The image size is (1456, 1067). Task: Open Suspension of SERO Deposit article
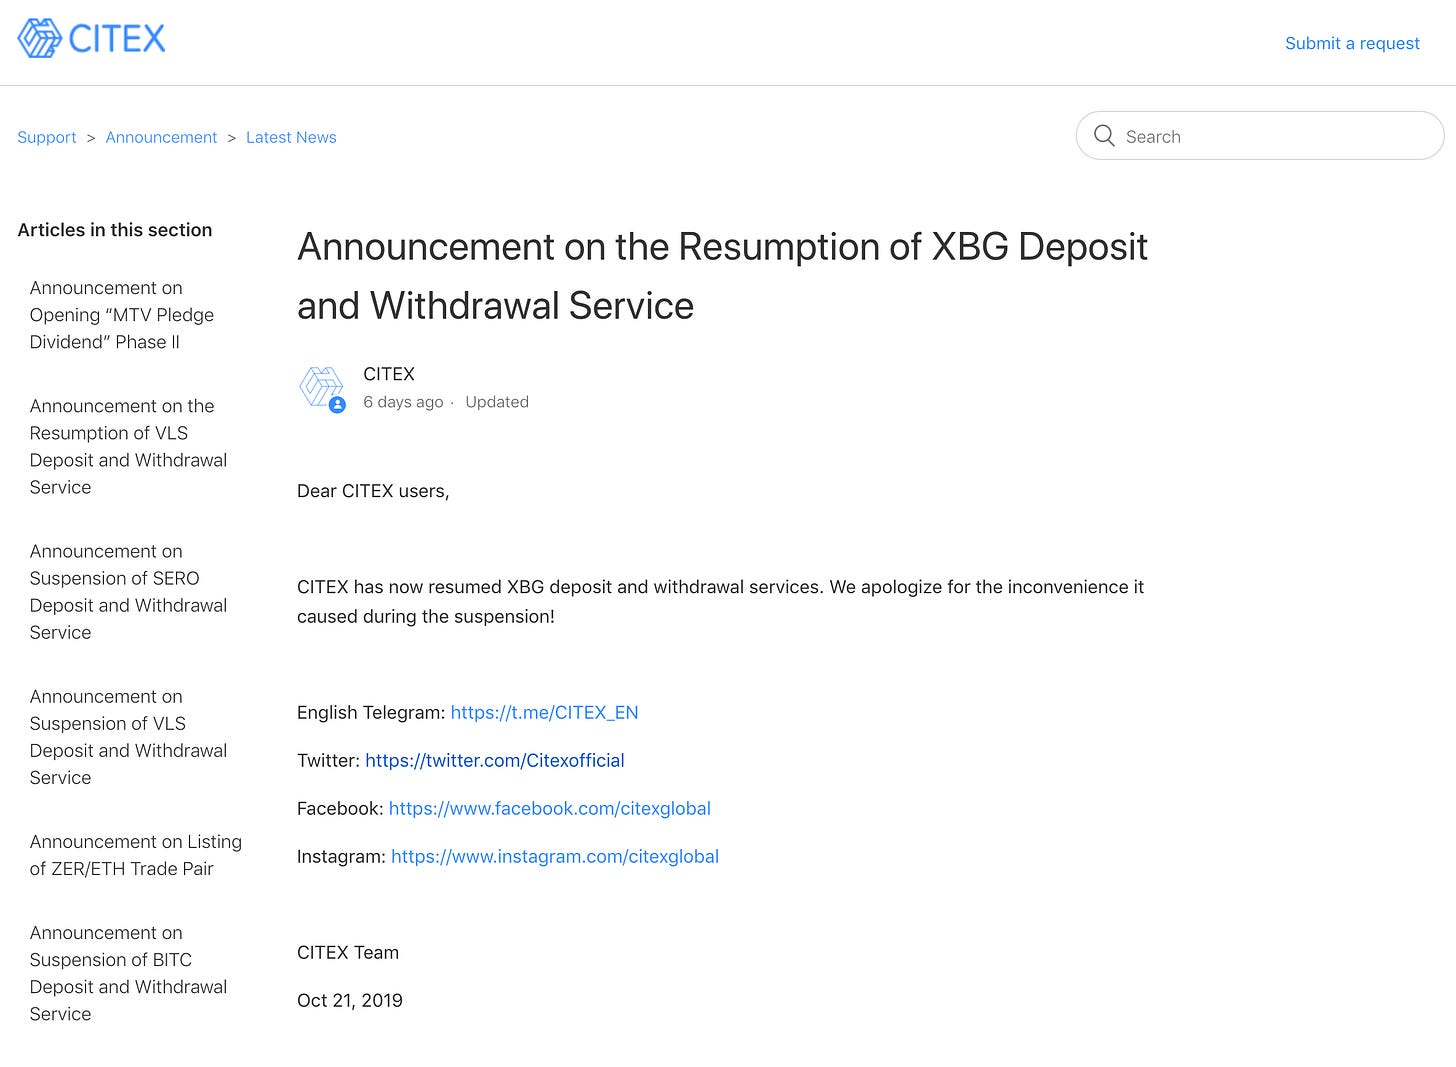(128, 592)
